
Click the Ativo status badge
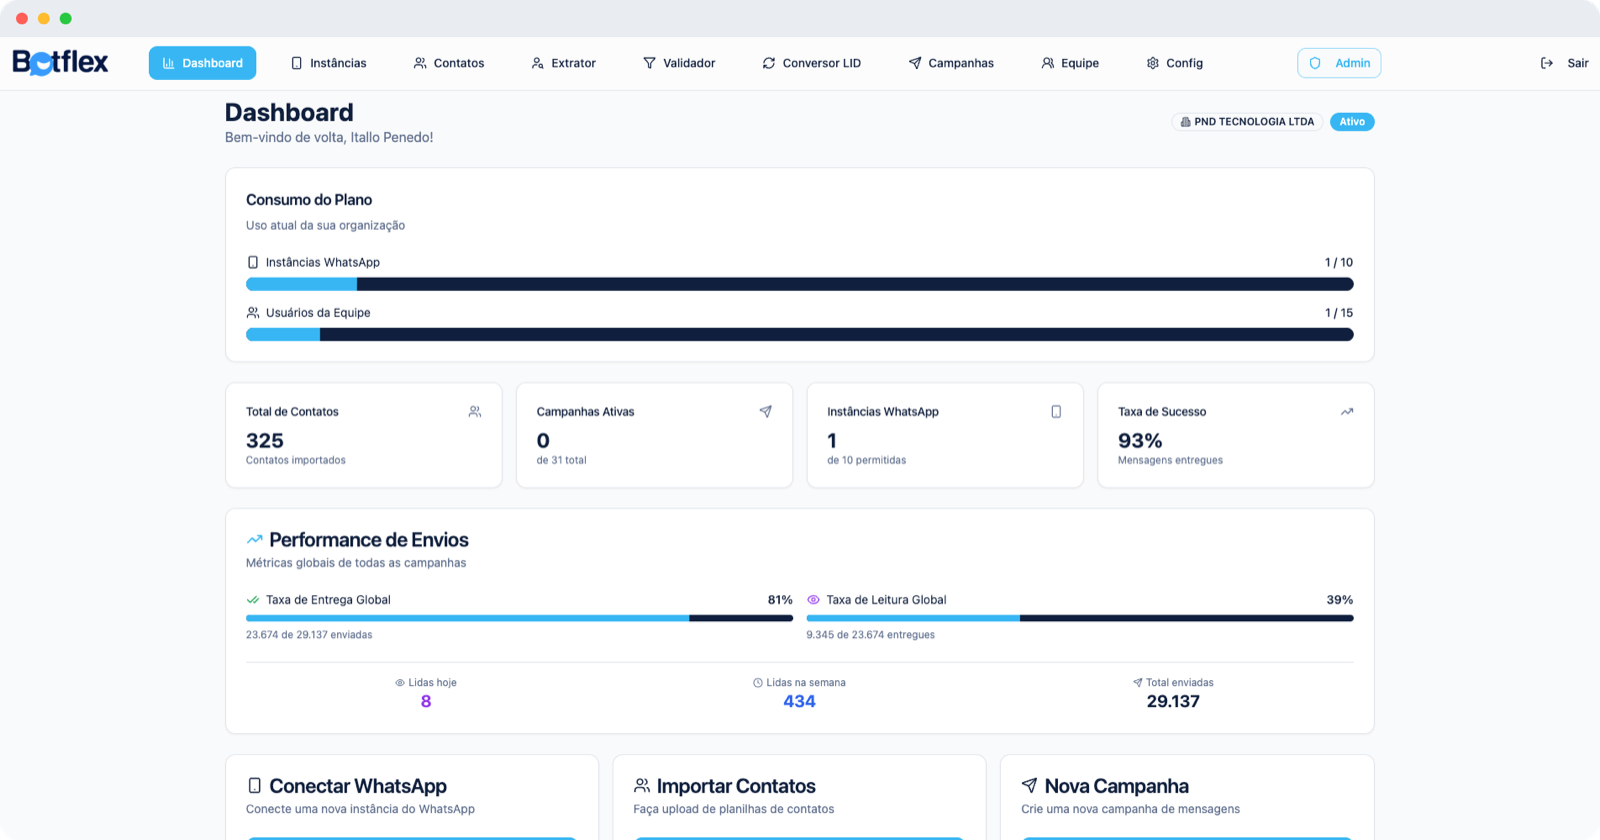coord(1352,122)
